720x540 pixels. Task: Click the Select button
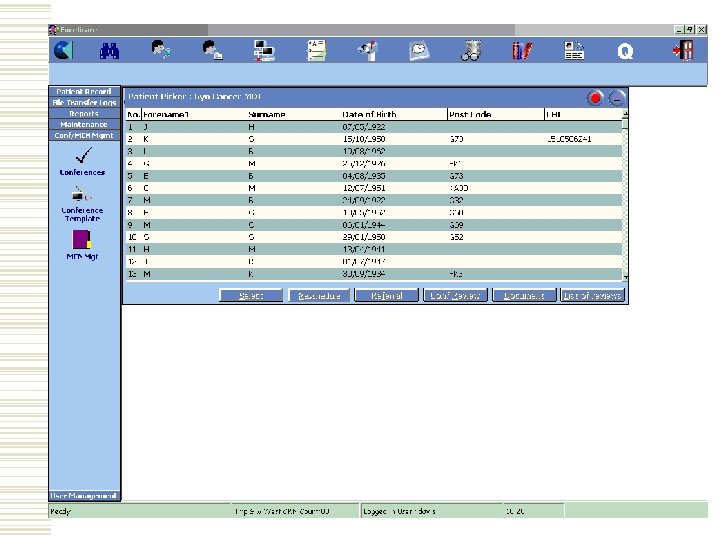click(x=251, y=296)
